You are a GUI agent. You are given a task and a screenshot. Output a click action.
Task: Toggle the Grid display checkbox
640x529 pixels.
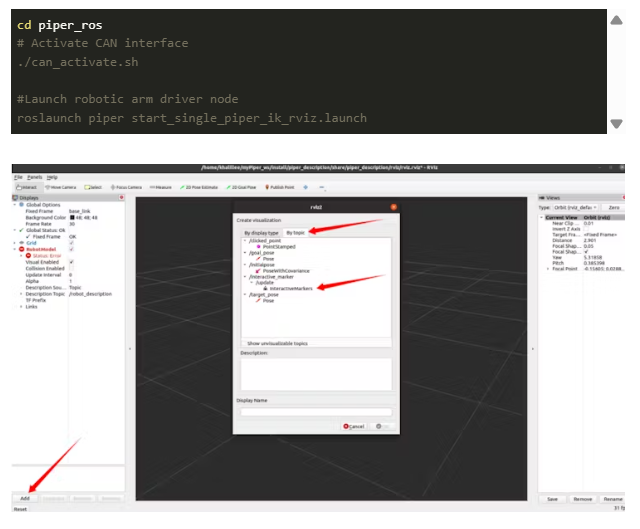(71, 242)
